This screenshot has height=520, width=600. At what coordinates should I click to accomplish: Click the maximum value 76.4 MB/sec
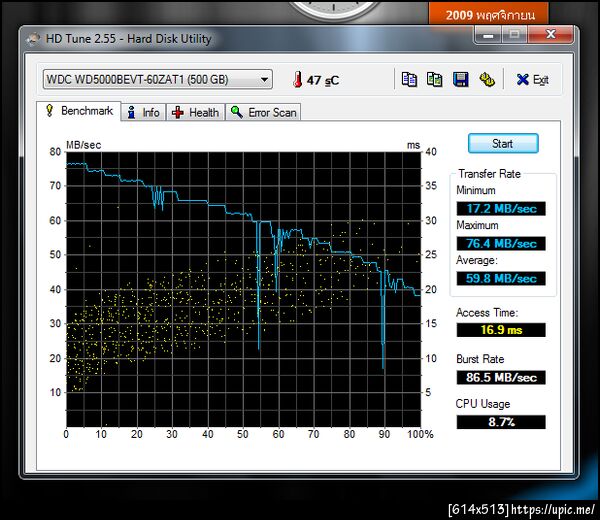pos(501,243)
